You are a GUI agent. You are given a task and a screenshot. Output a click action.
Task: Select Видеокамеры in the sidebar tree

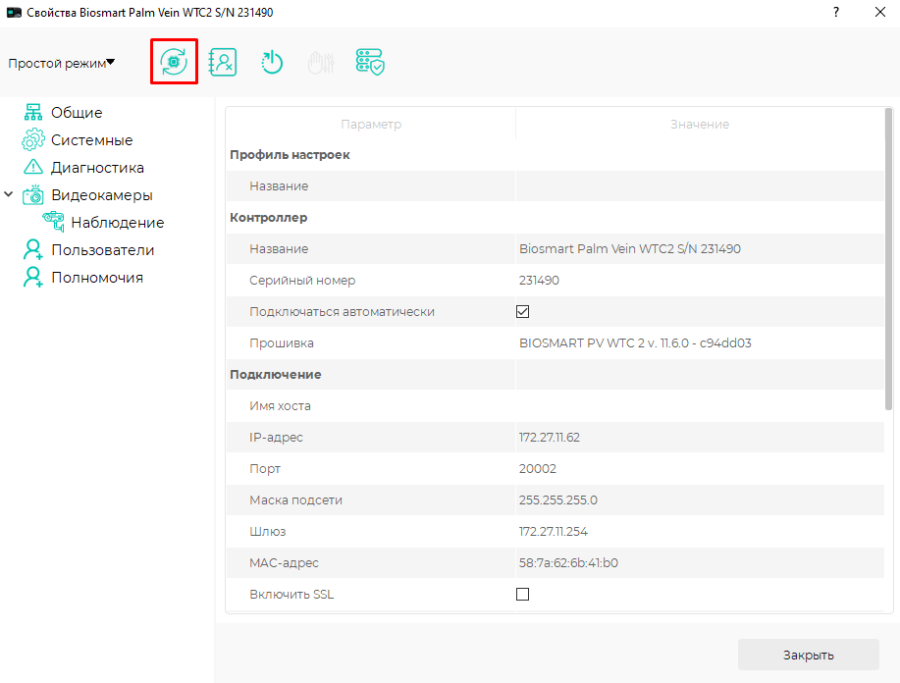point(102,195)
